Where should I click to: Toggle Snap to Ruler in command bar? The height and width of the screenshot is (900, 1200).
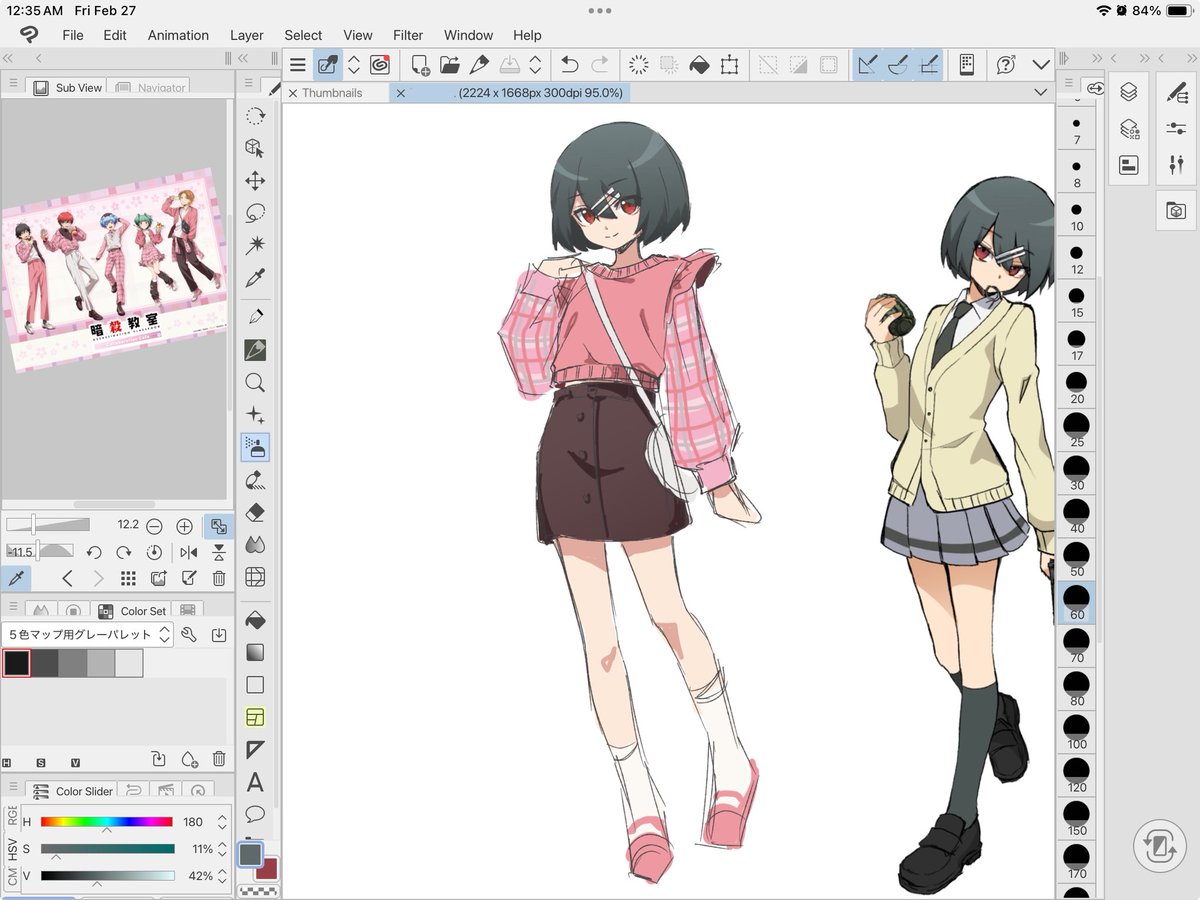tap(868, 65)
